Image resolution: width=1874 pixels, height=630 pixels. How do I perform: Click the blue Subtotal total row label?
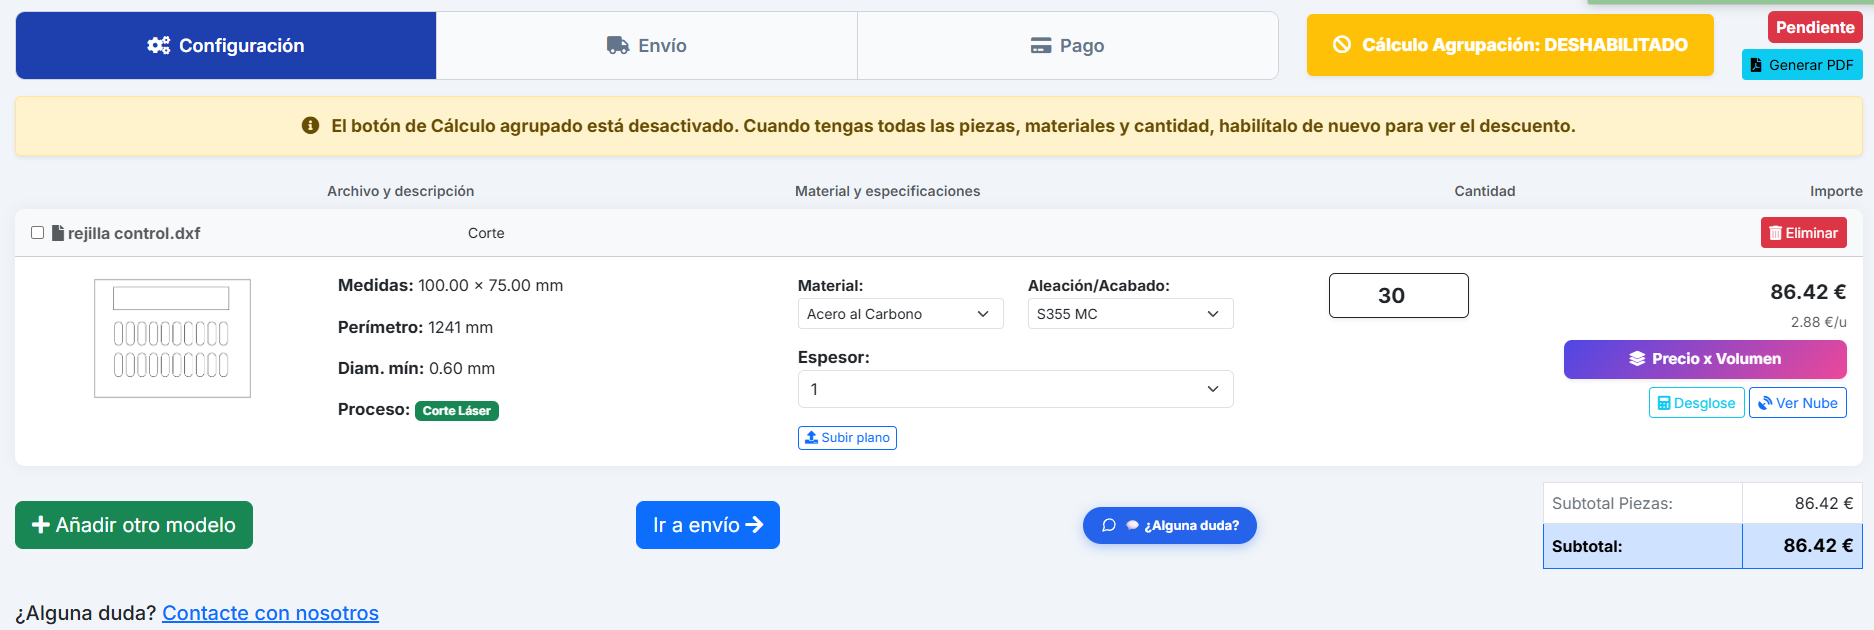click(1587, 546)
